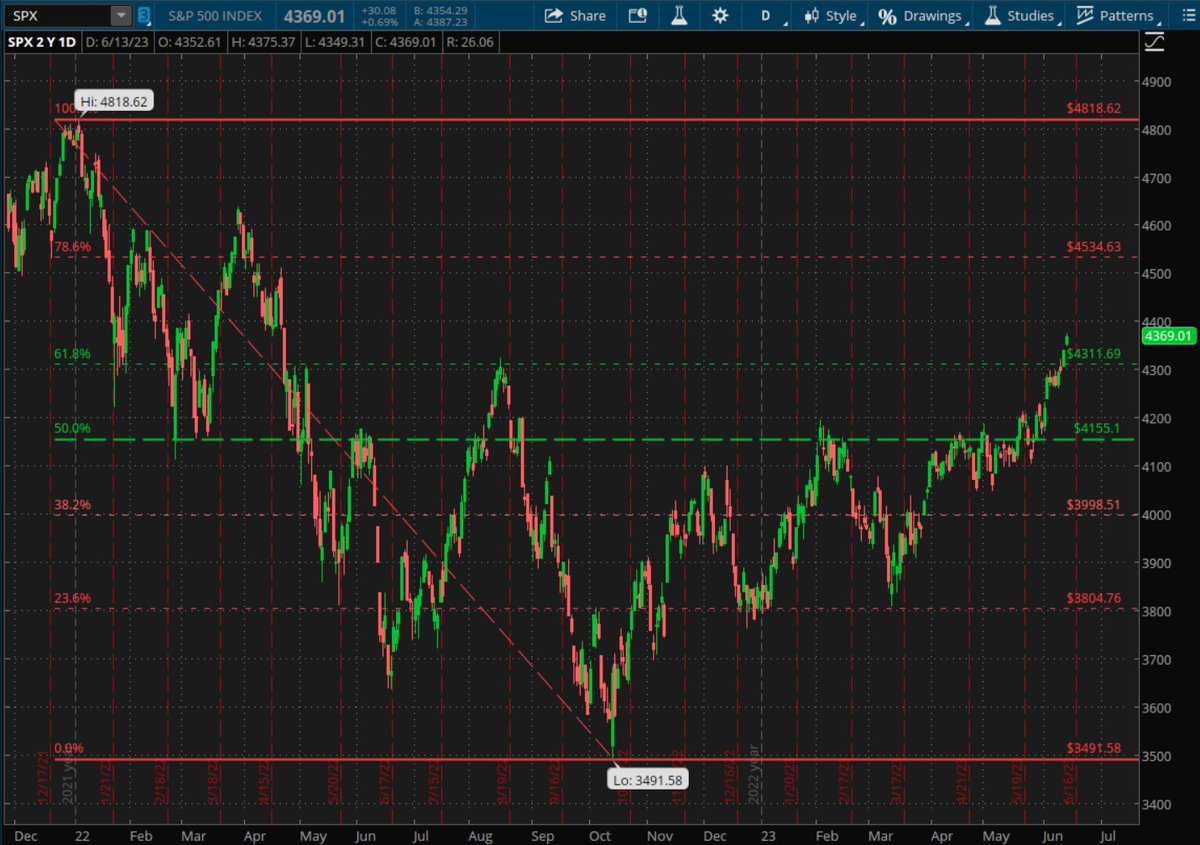1200x845 pixels.
Task: Click the Share button
Action: pos(576,15)
